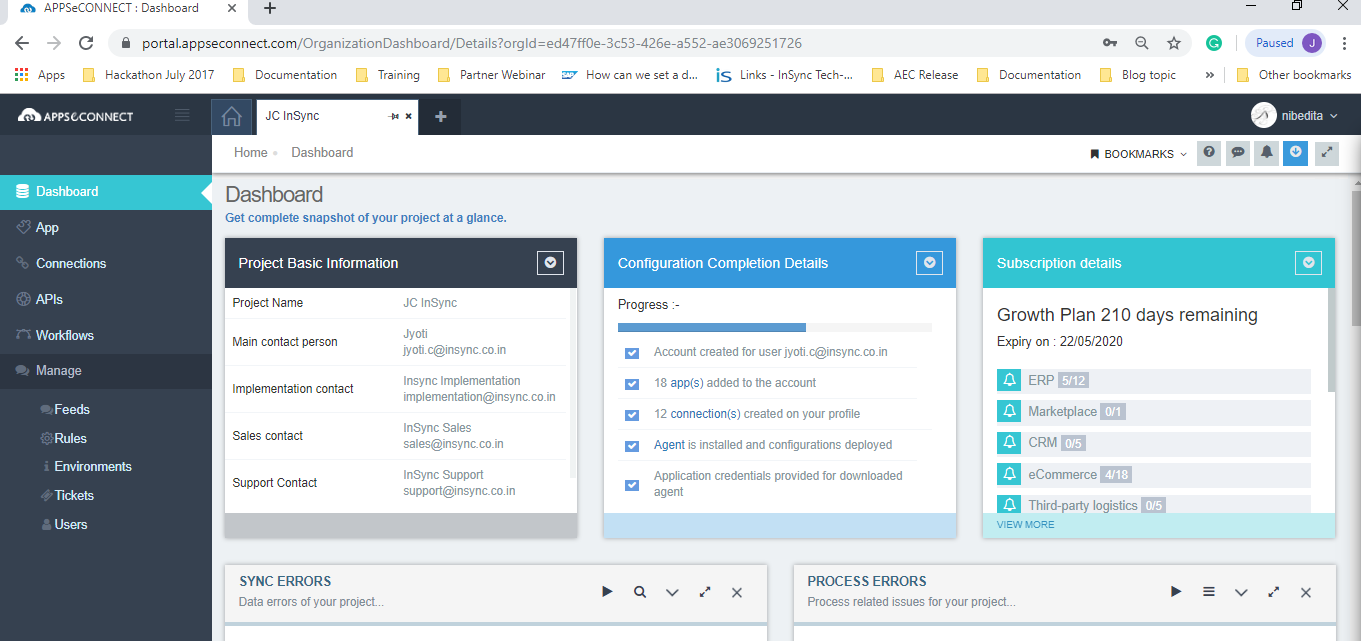Open the help question mark icon

click(x=1209, y=153)
